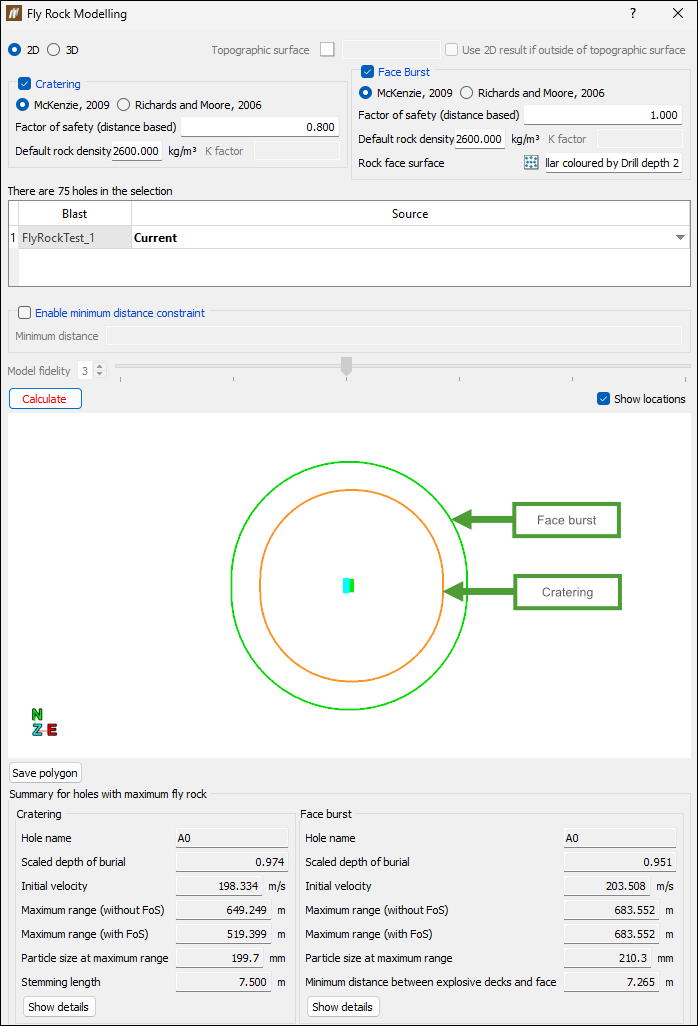
Task: Click Cratering range with FoS value 519.399
Action: pos(224,934)
